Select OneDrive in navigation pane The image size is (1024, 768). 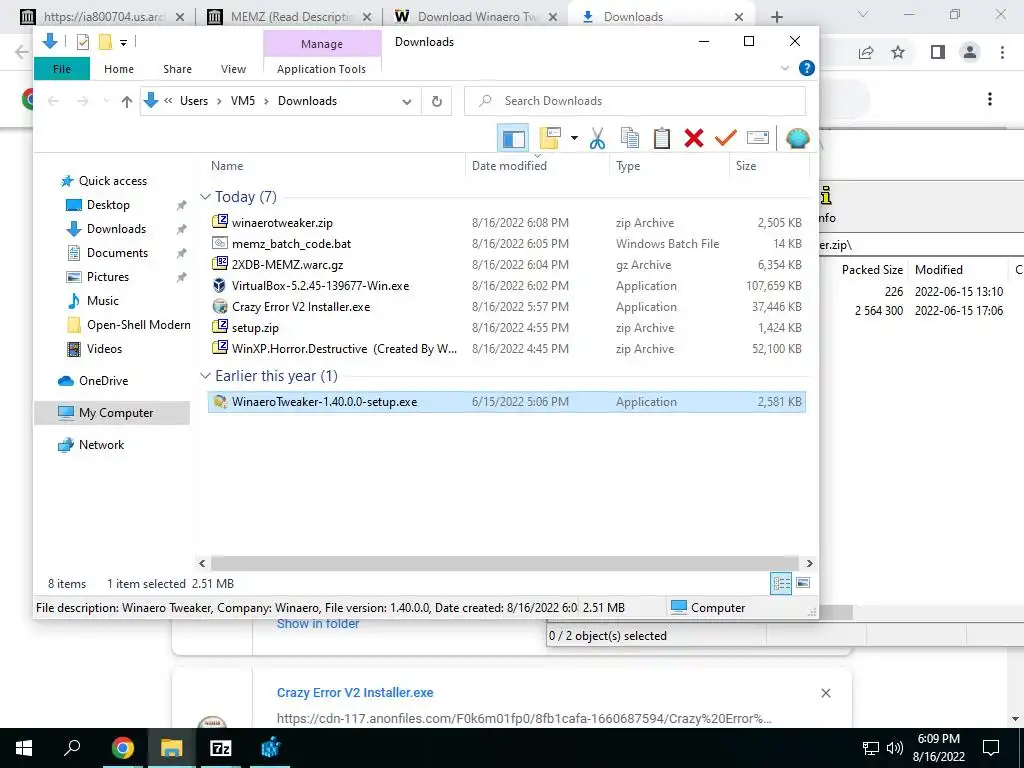click(x=103, y=381)
